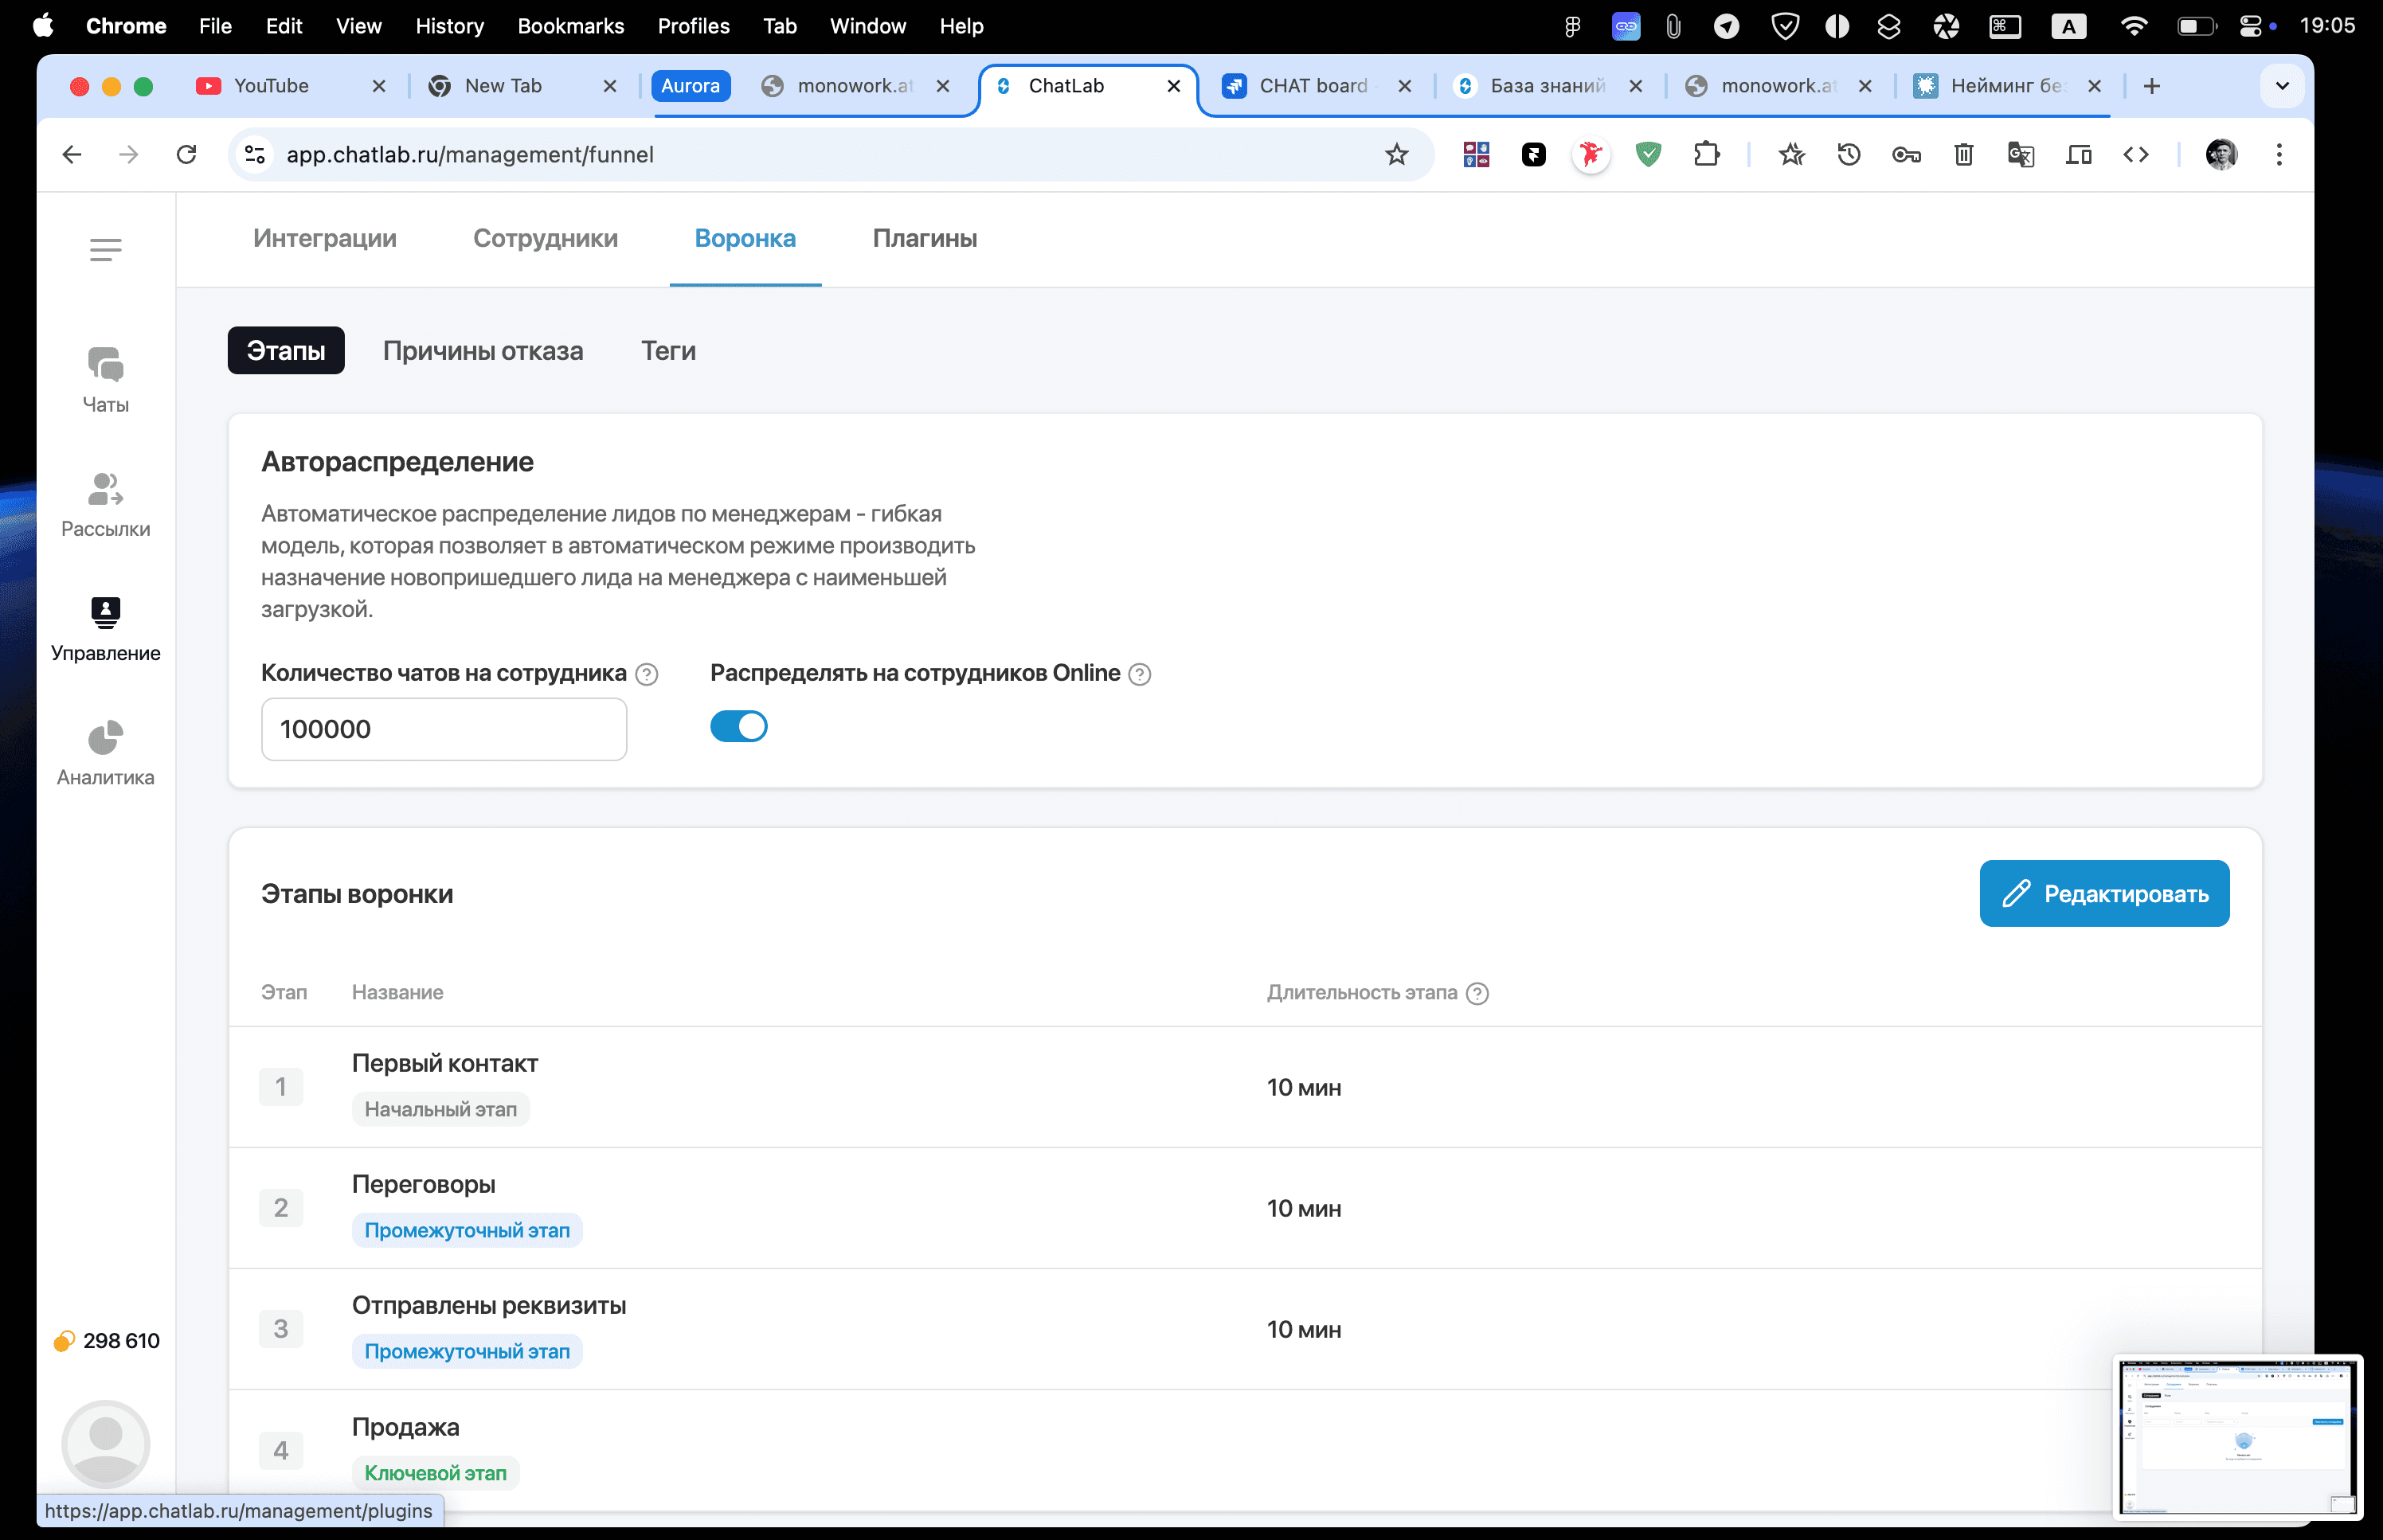Open the Чаты section in sidebar

pos(105,379)
